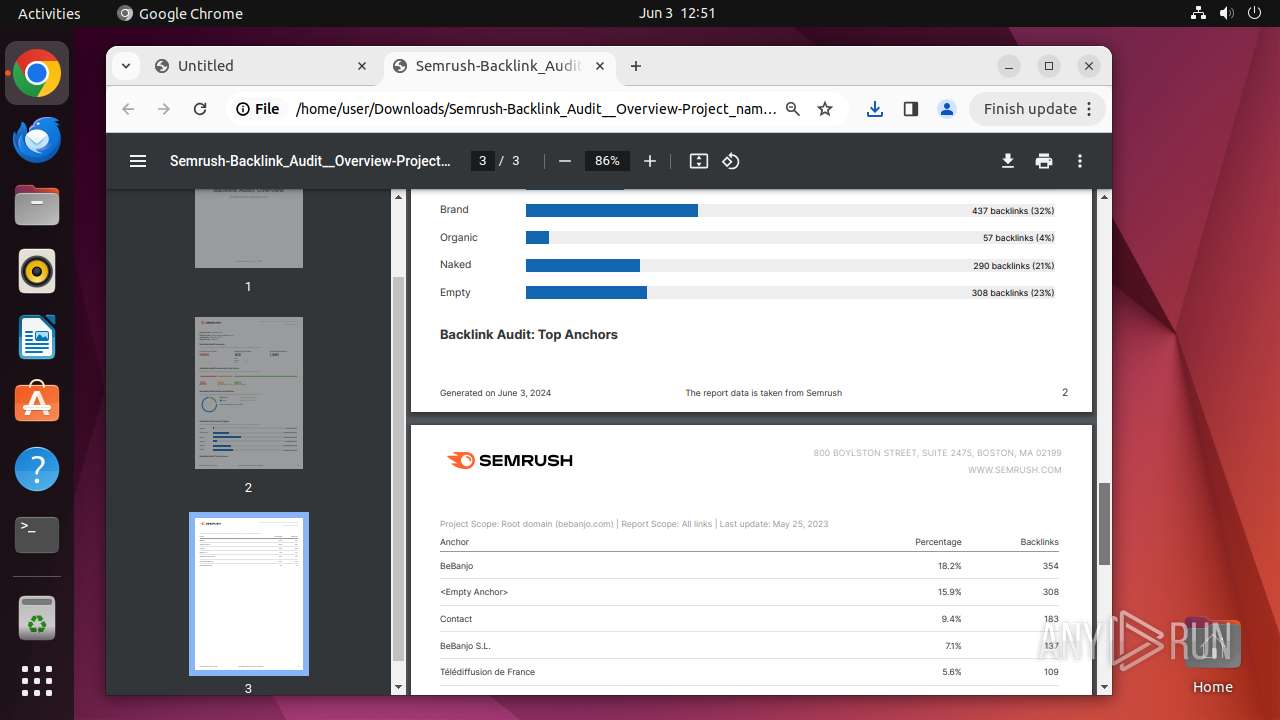The height and width of the screenshot is (720, 1280).
Task: Click the address bar URL field
Action: click(x=535, y=109)
